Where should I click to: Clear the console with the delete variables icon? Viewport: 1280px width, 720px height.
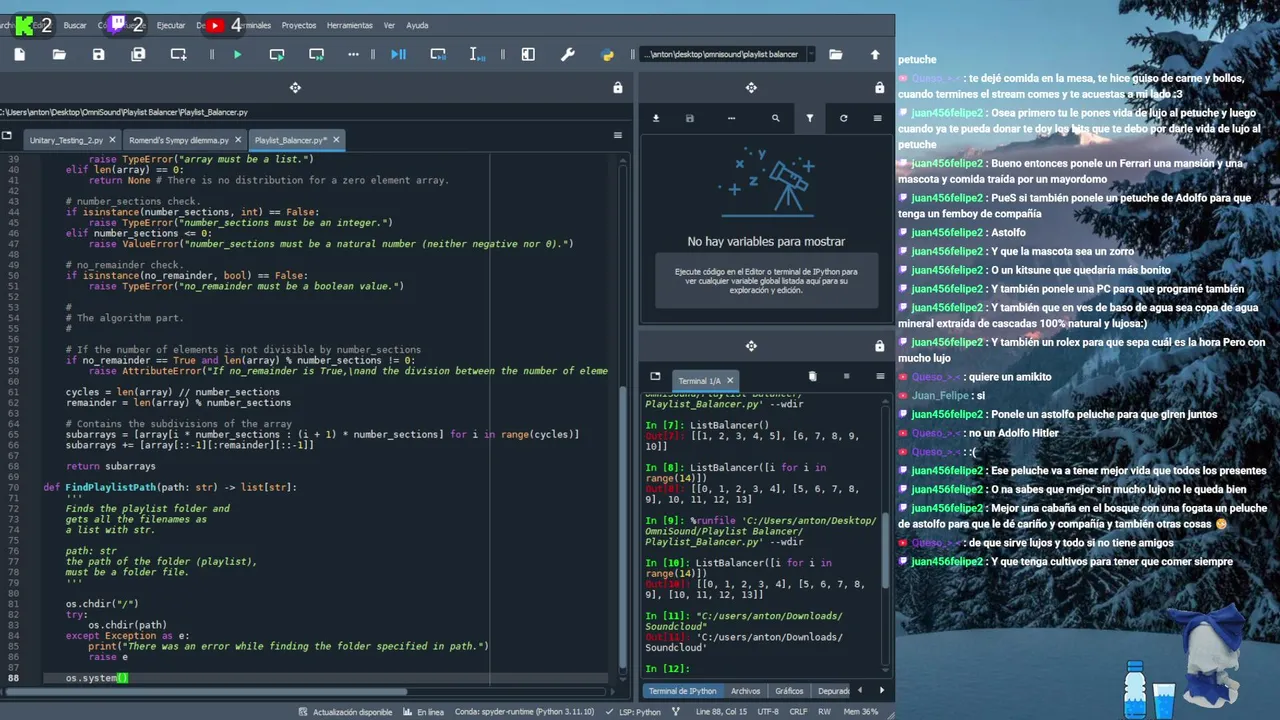pyautogui.click(x=812, y=376)
